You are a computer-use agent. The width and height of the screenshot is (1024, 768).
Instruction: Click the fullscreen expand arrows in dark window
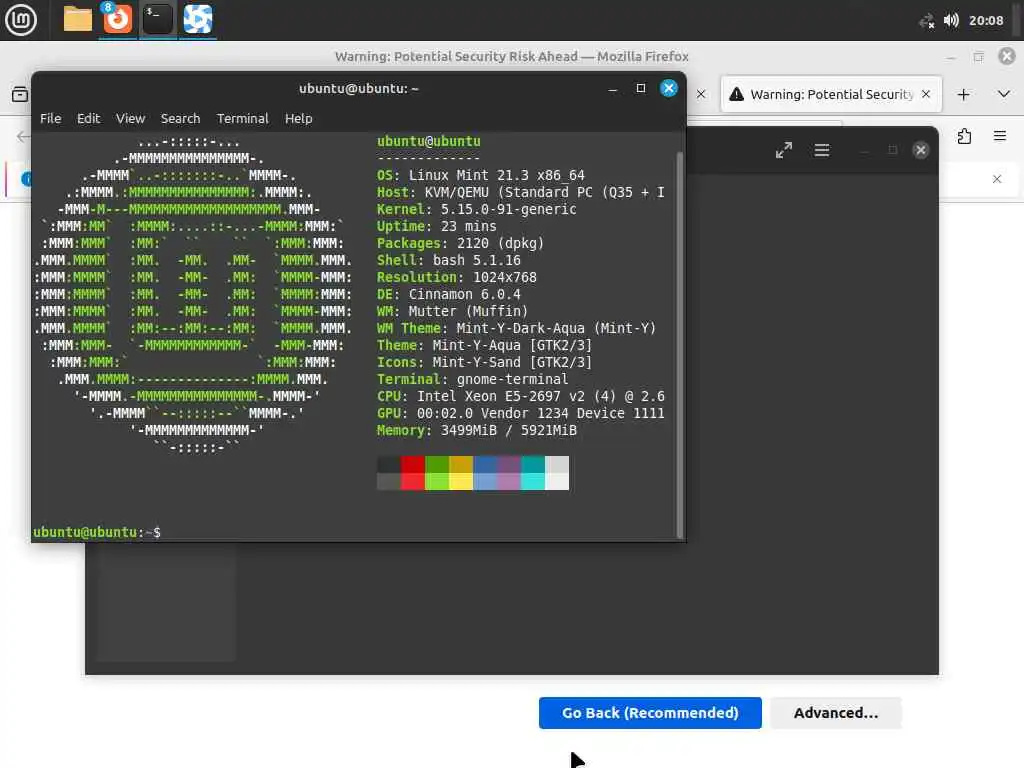(x=784, y=150)
